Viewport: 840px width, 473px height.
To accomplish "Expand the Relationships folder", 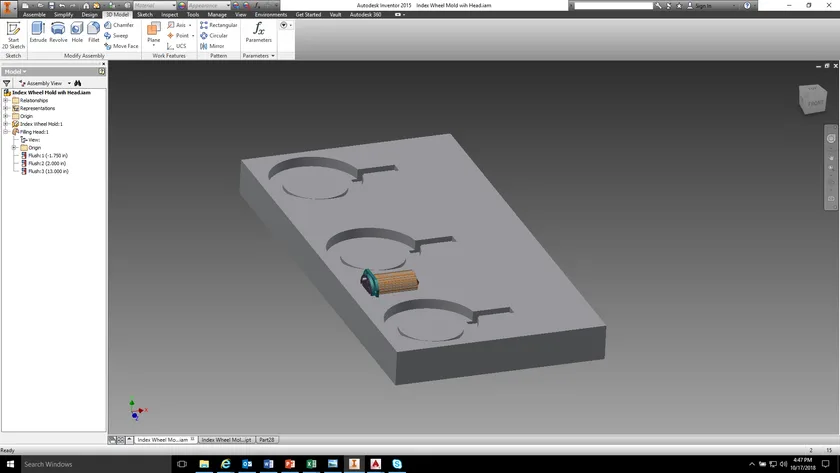I will tap(6, 100).
